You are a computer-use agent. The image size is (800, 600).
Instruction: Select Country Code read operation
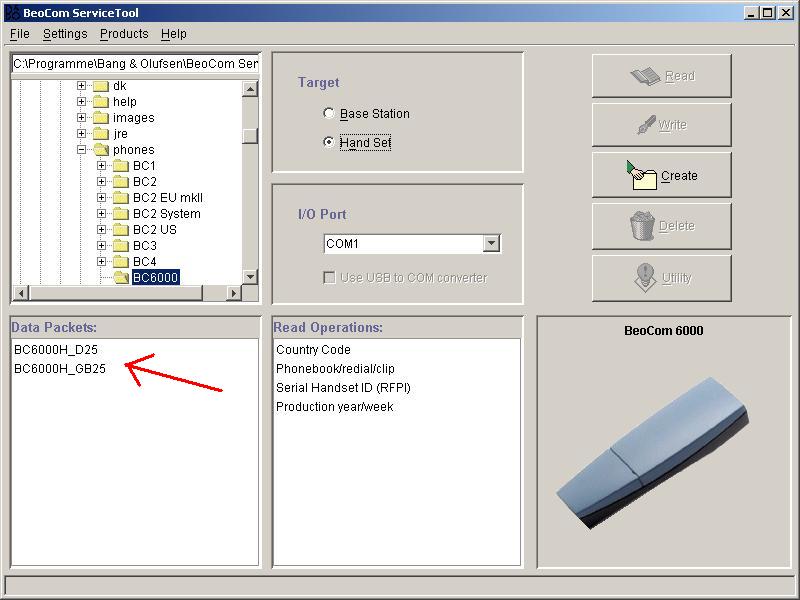pyautogui.click(x=313, y=349)
